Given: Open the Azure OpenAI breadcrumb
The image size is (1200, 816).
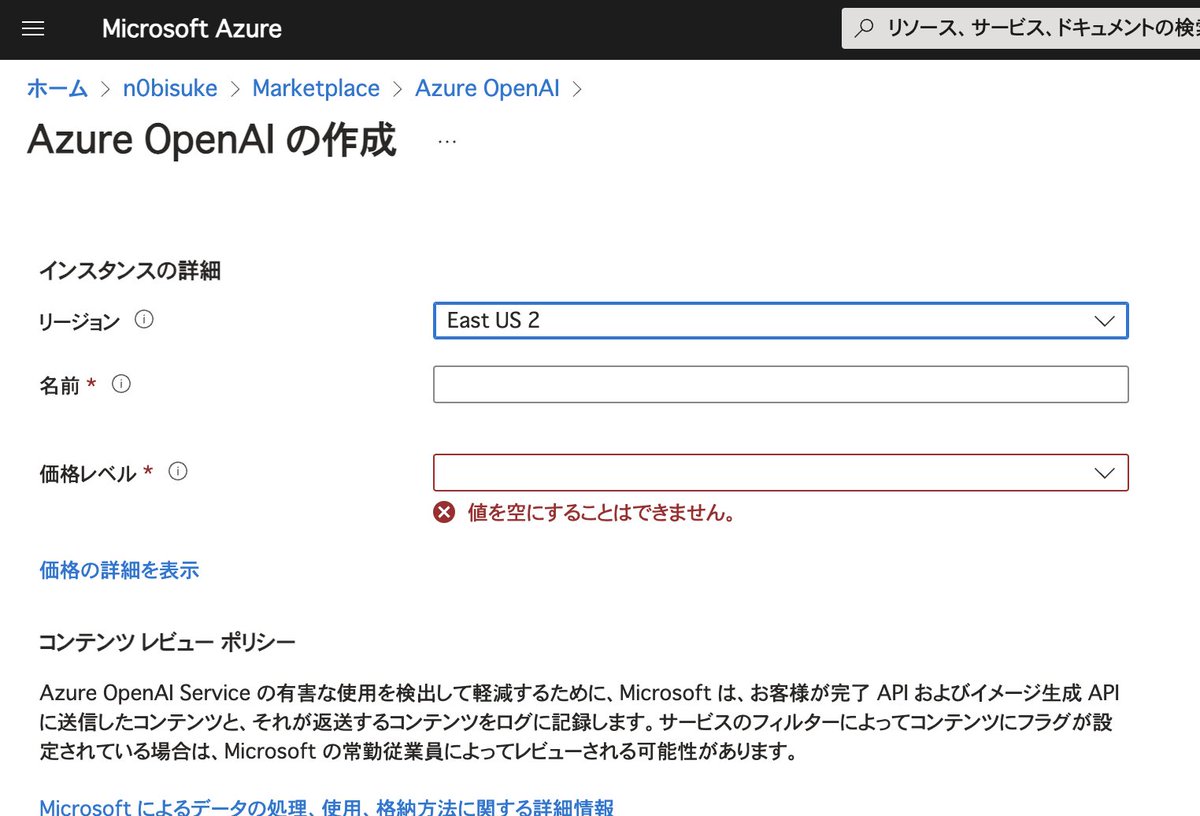Looking at the screenshot, I should (x=487, y=88).
